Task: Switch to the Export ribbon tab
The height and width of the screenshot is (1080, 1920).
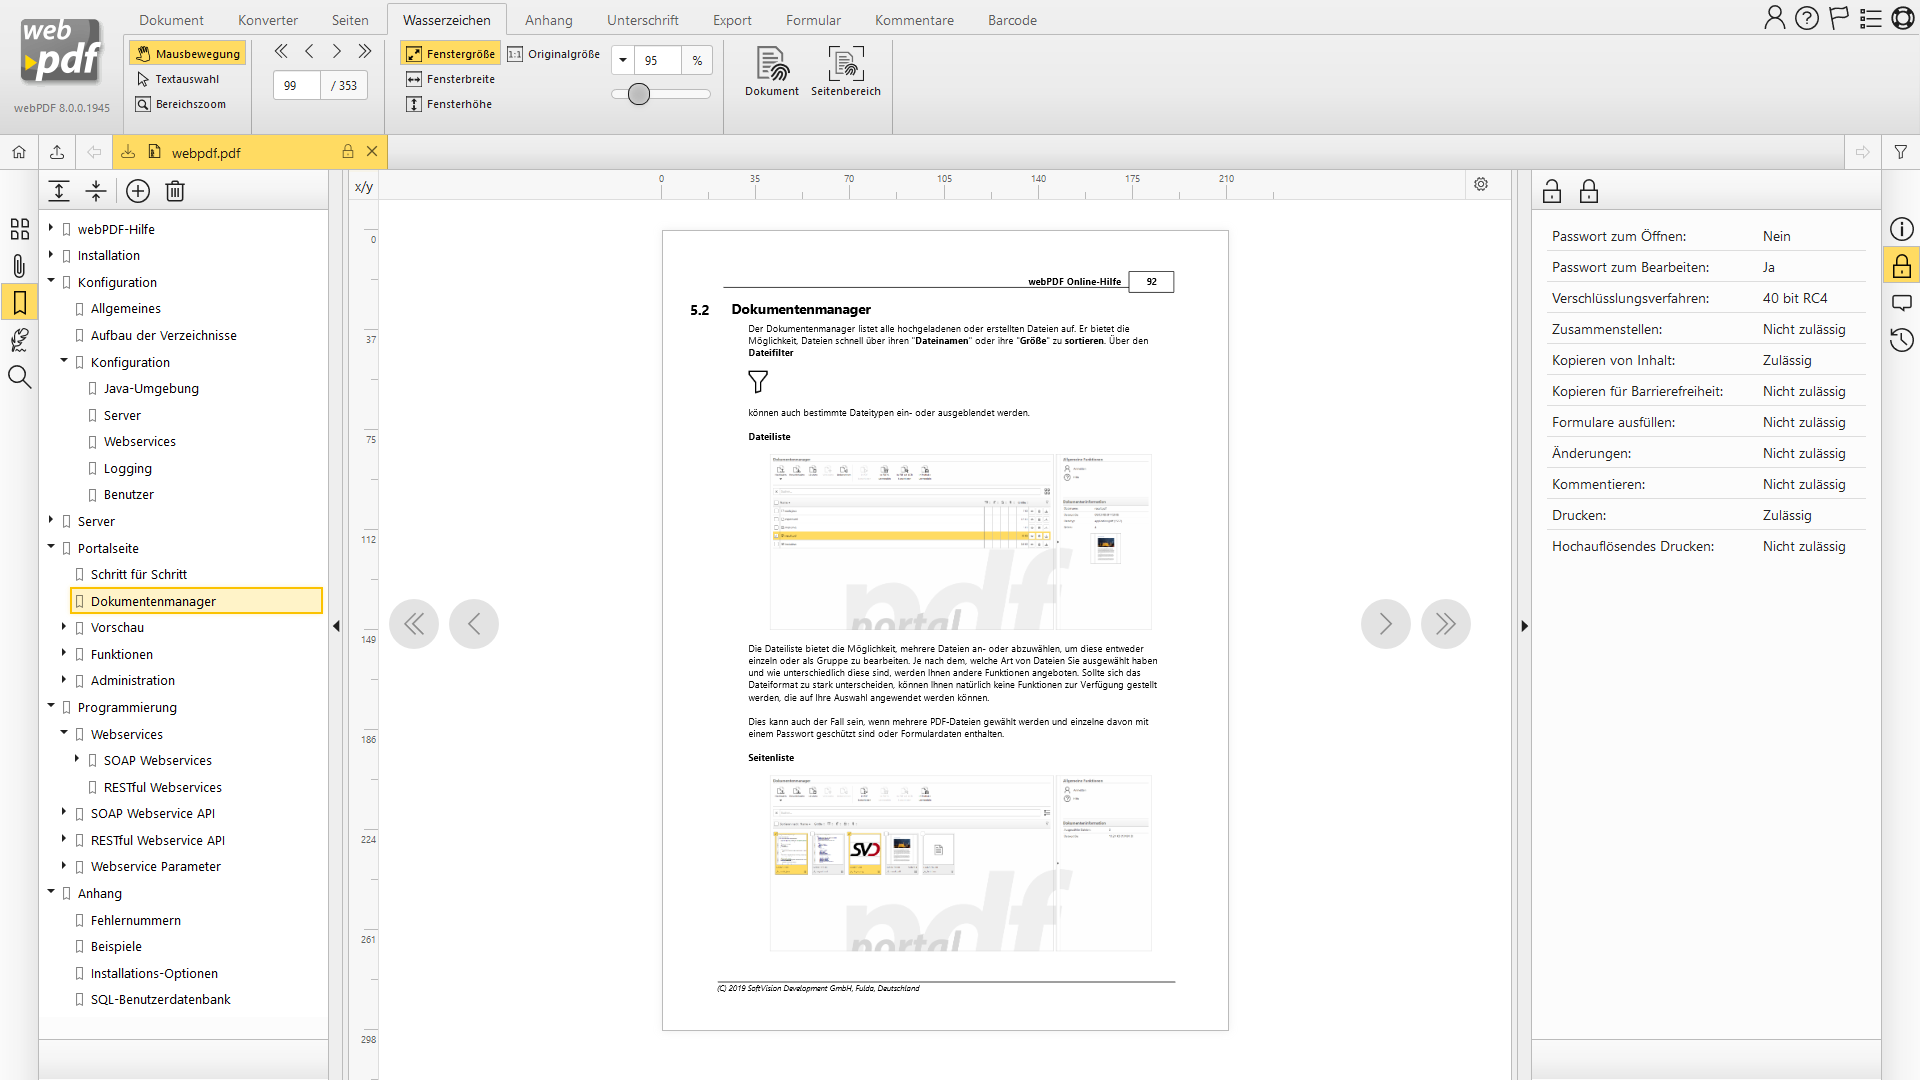Action: click(732, 20)
